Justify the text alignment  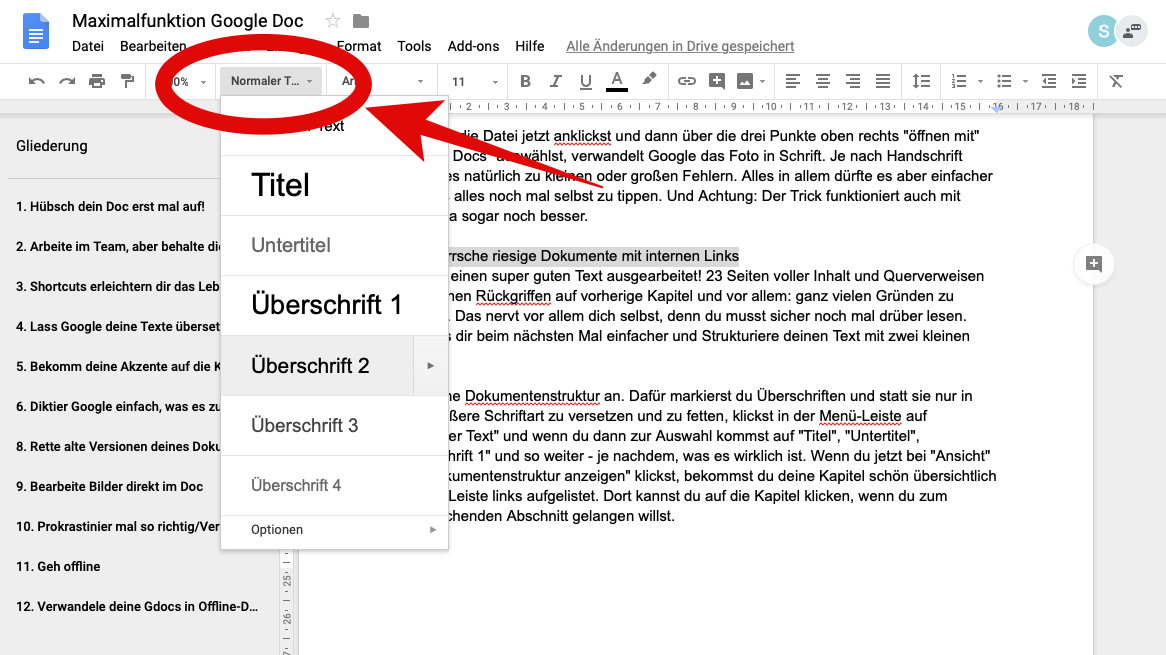coord(883,81)
